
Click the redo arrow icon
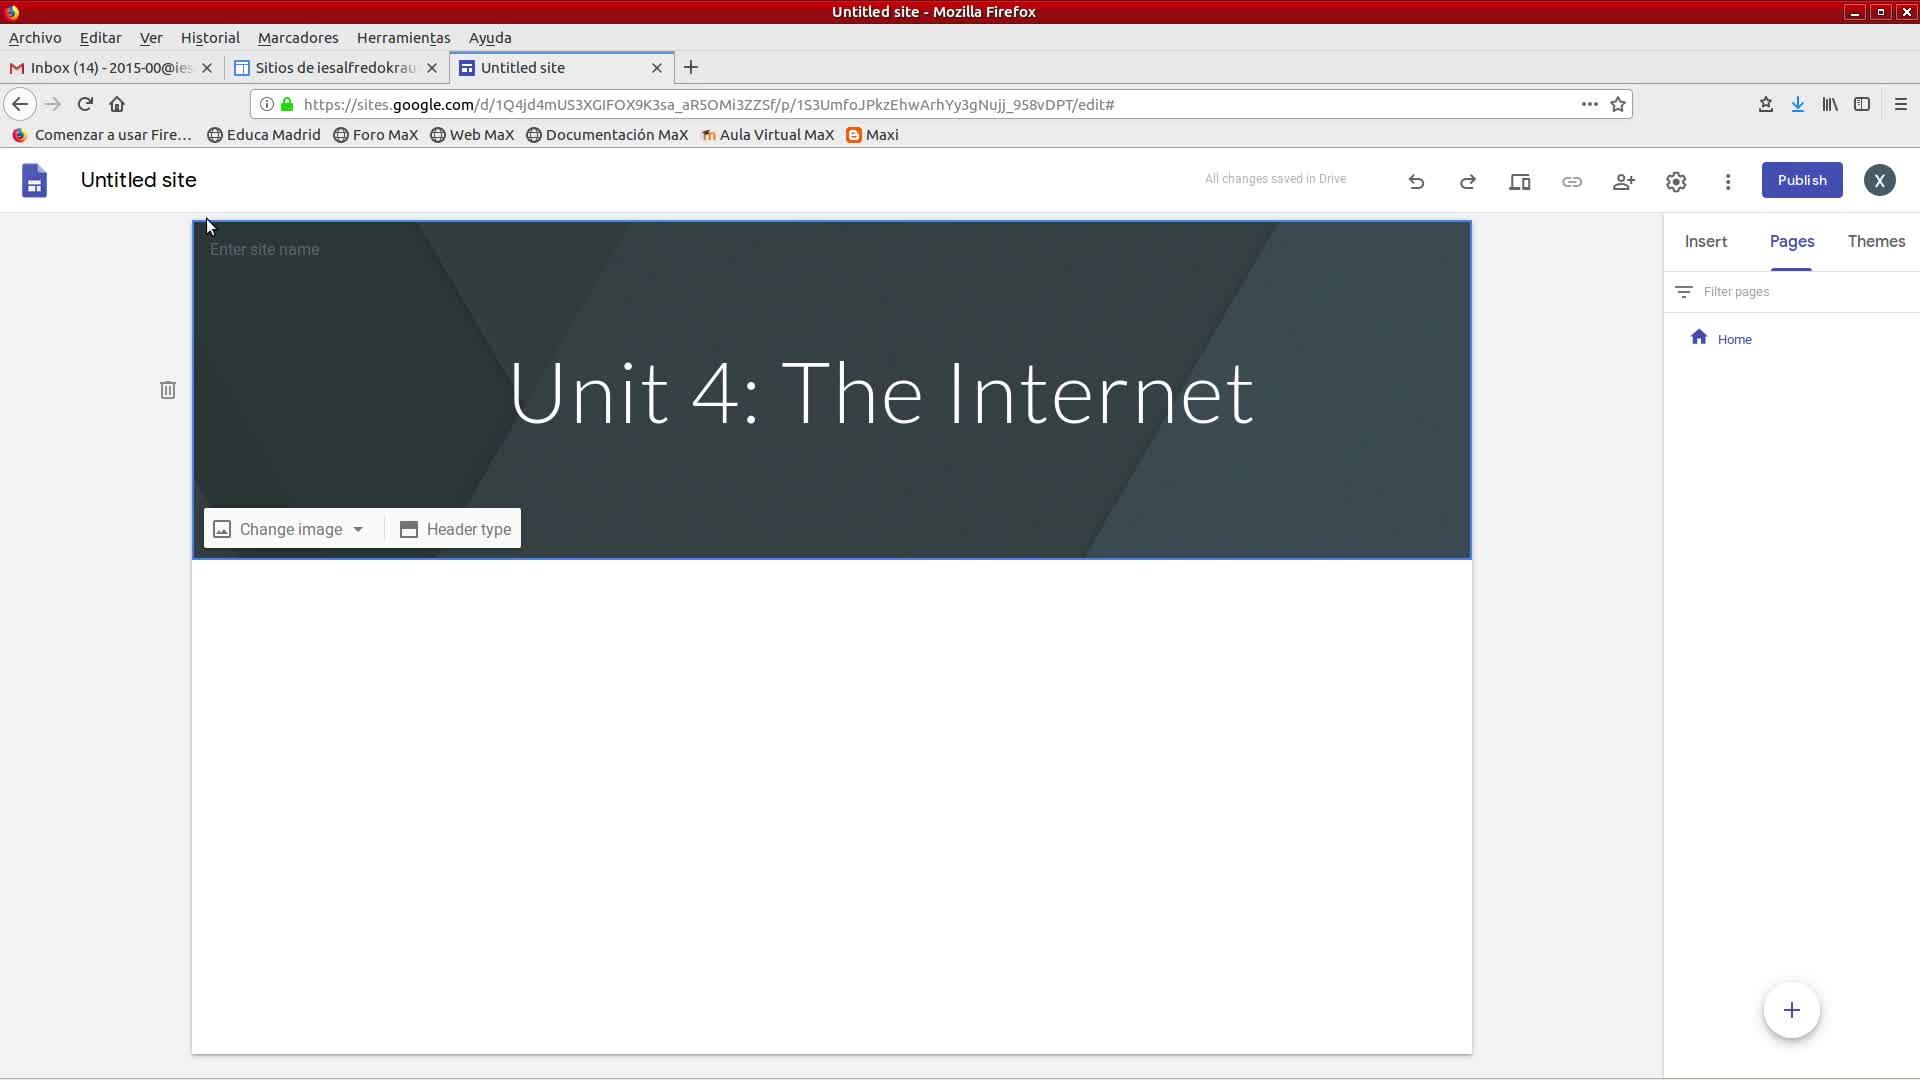coord(1467,181)
